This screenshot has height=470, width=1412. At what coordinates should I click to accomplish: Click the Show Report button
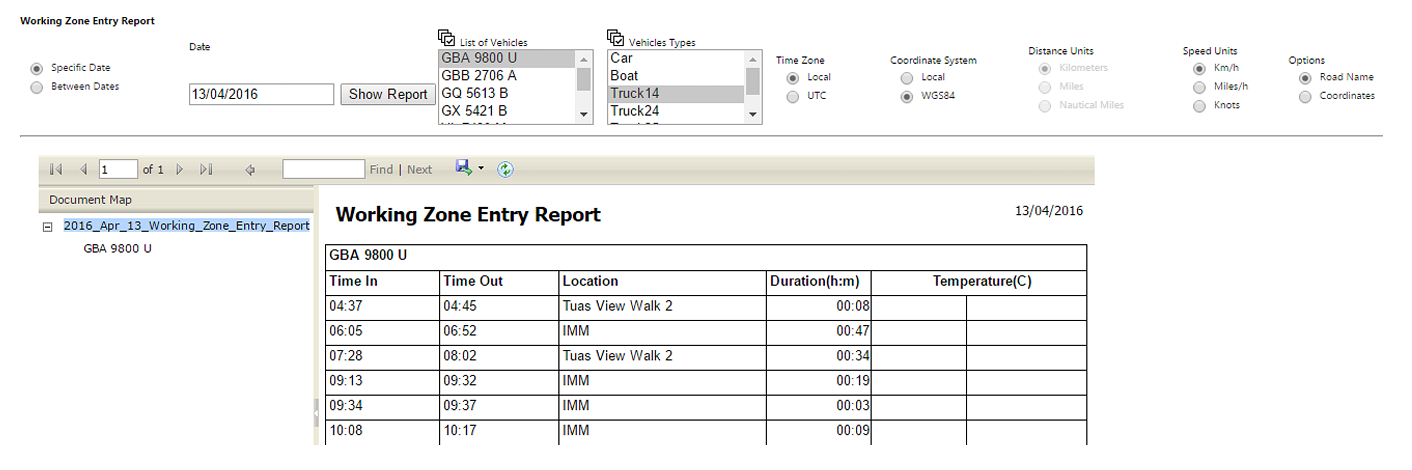click(388, 95)
